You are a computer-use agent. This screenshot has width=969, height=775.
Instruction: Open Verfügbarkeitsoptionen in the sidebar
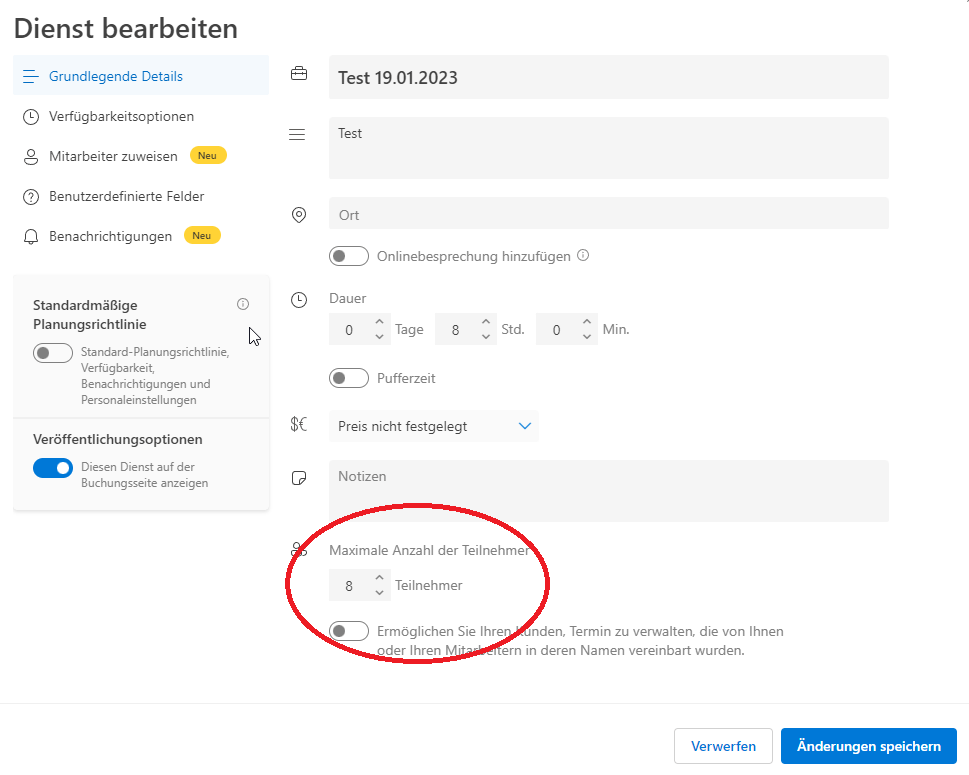point(121,116)
